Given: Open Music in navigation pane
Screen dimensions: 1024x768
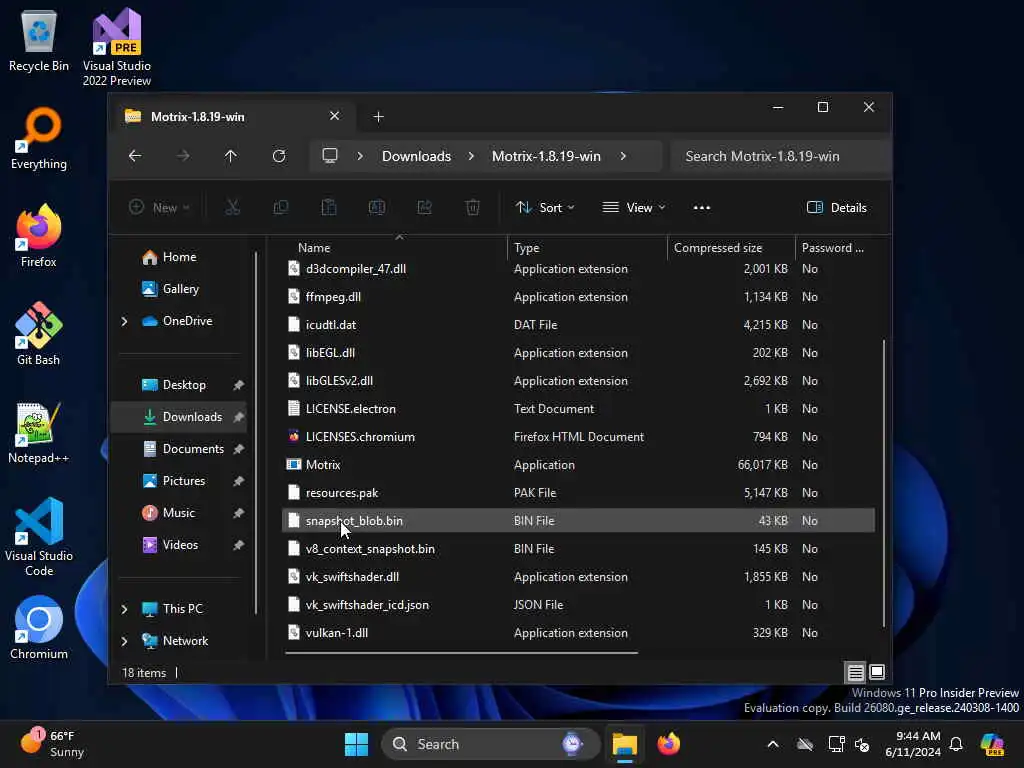Looking at the screenshot, I should tap(179, 513).
